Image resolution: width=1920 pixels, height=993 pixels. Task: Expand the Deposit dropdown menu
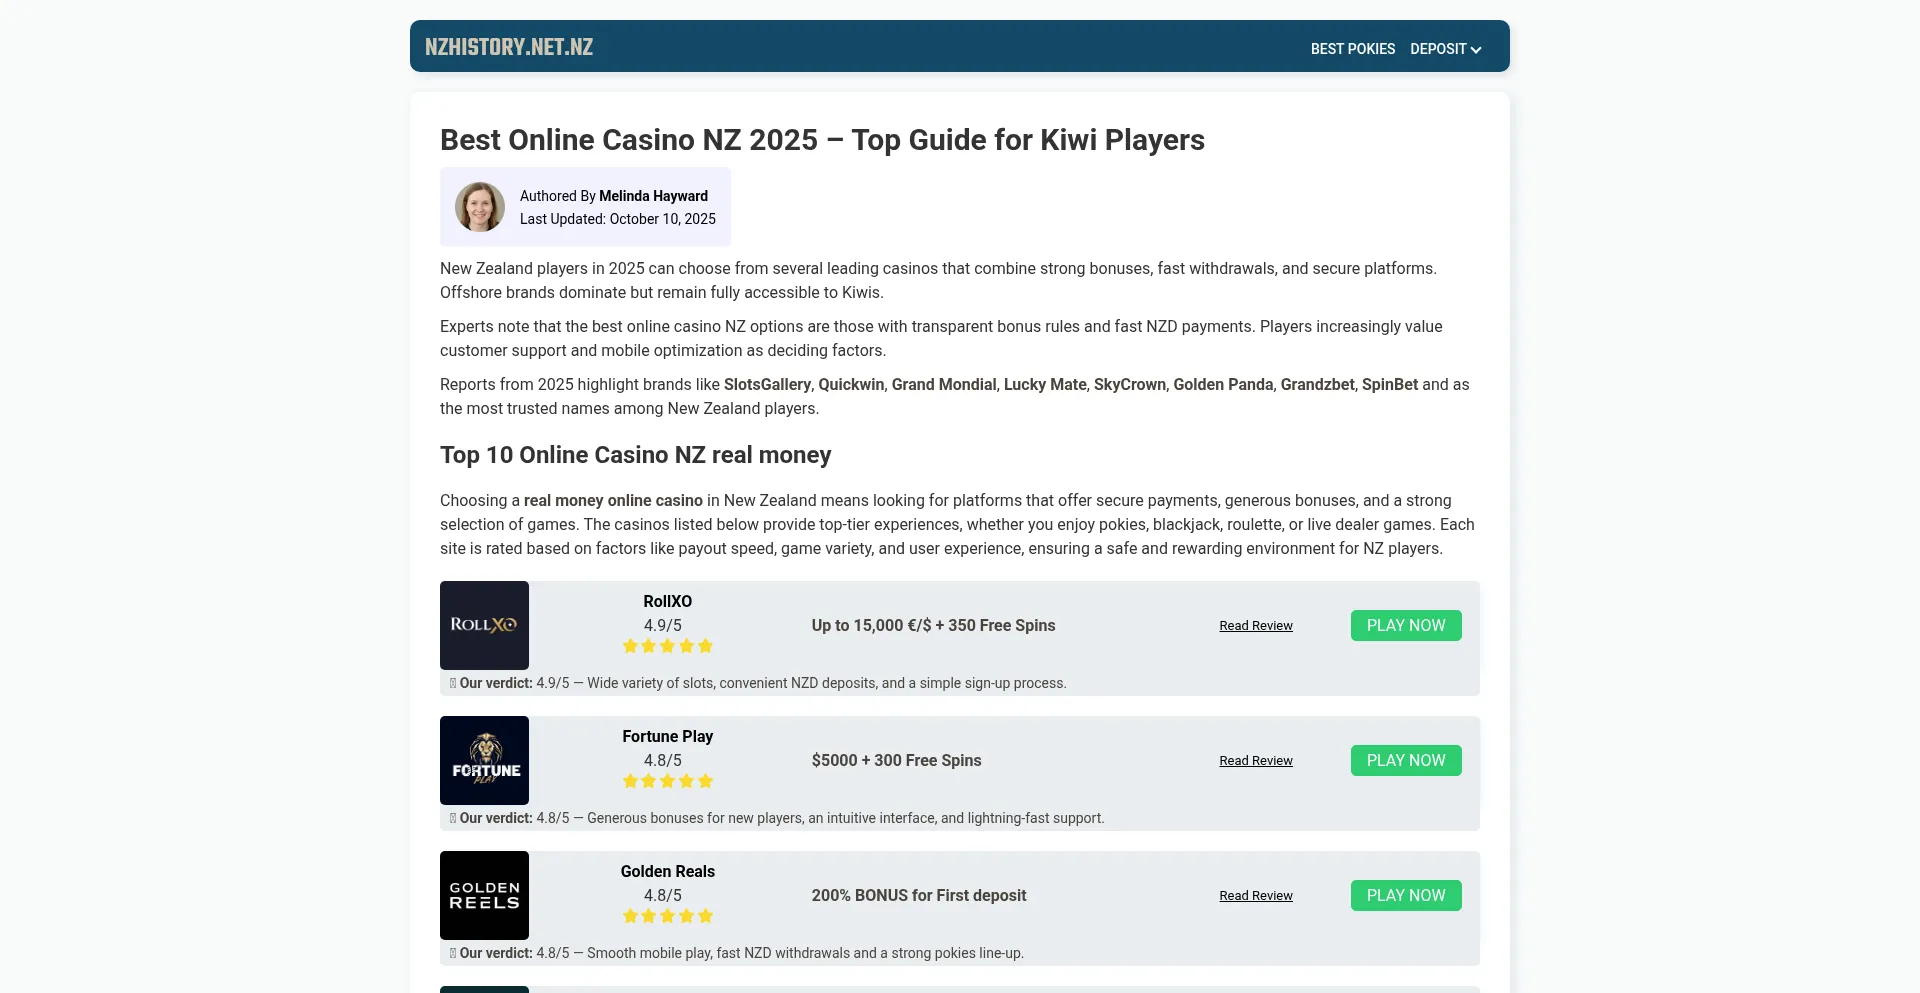click(x=1445, y=49)
